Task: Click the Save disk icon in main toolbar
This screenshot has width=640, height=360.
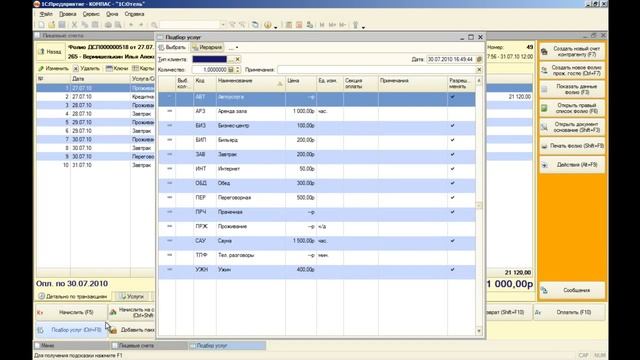Action: 62,25
